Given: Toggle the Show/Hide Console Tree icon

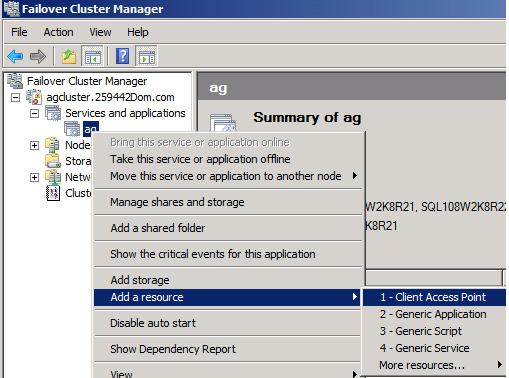Looking at the screenshot, I should pos(92,56).
